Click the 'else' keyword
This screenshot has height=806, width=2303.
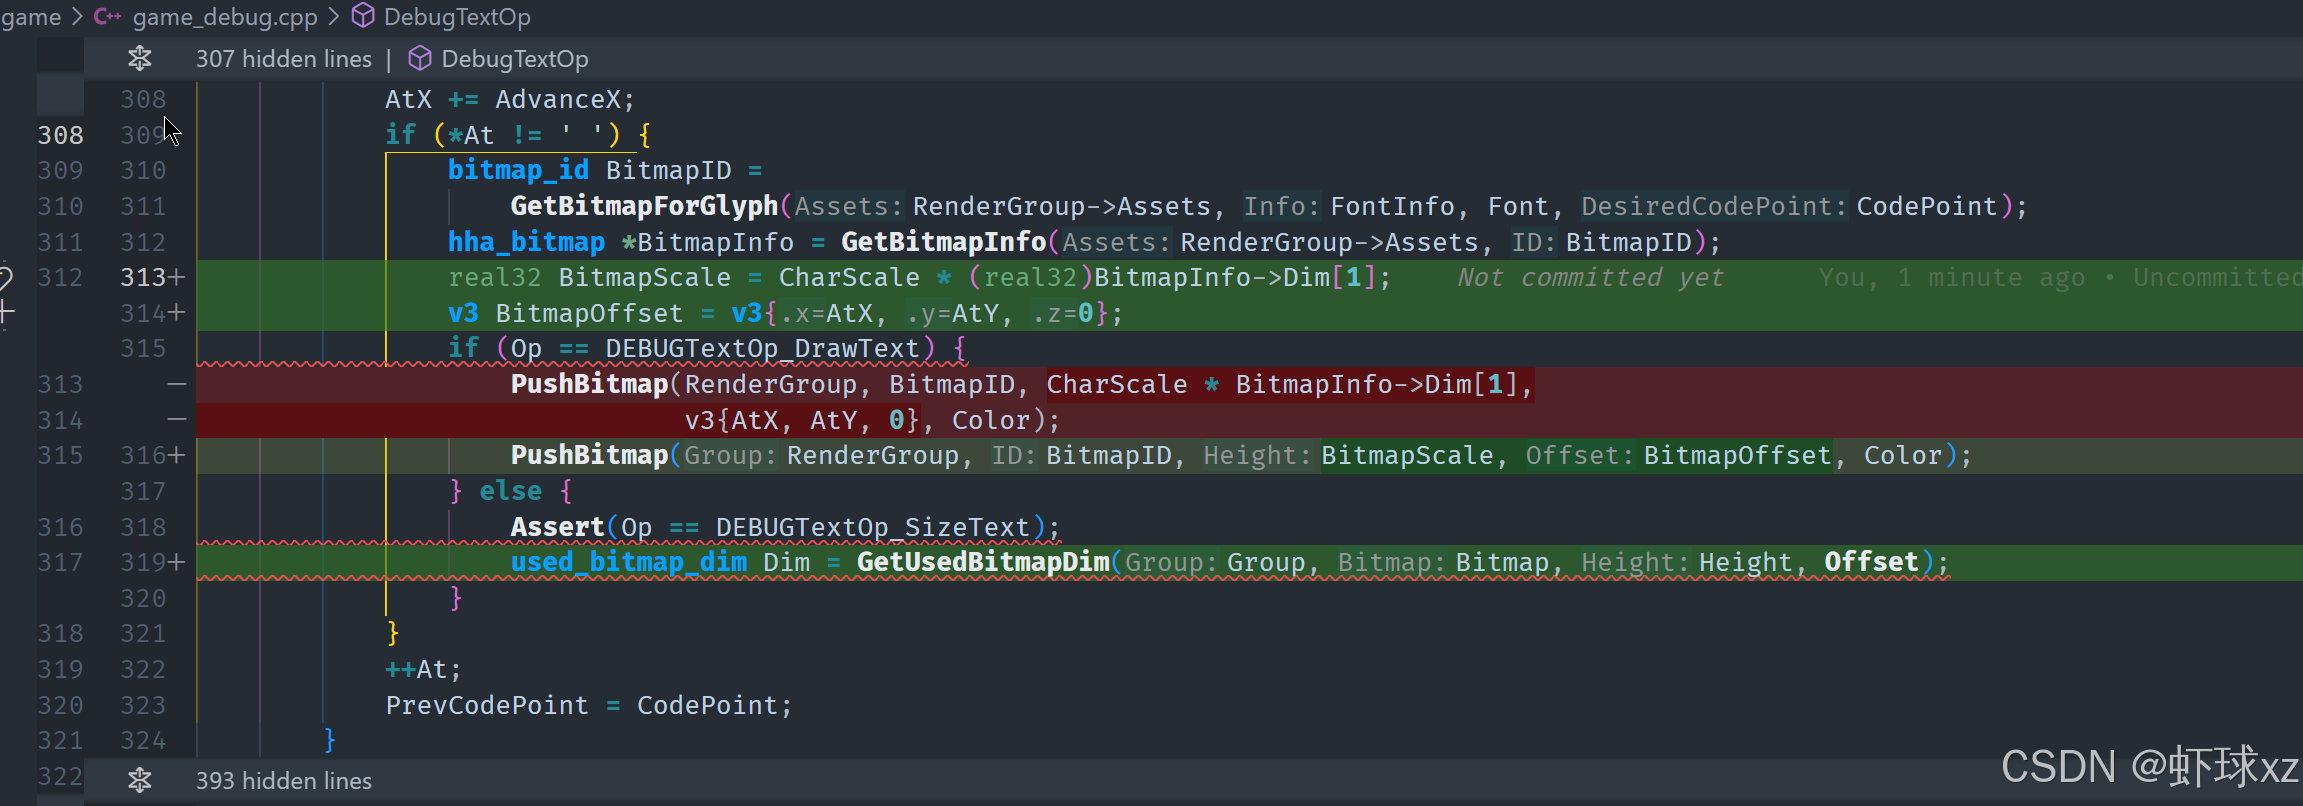(x=510, y=491)
